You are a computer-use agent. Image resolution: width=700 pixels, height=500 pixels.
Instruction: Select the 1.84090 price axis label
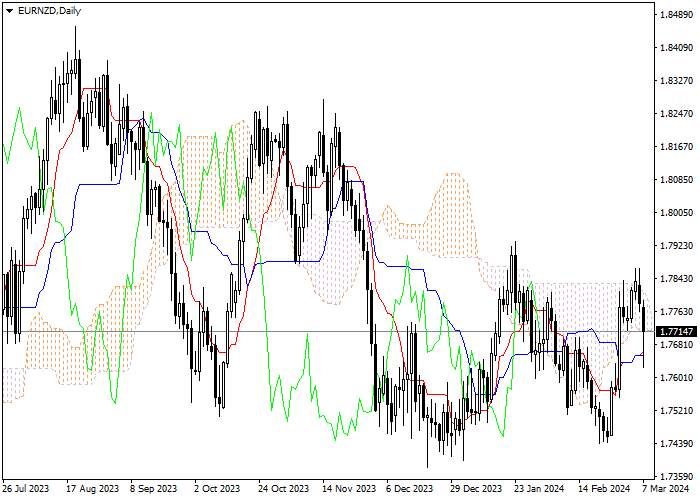pyautogui.click(x=676, y=48)
